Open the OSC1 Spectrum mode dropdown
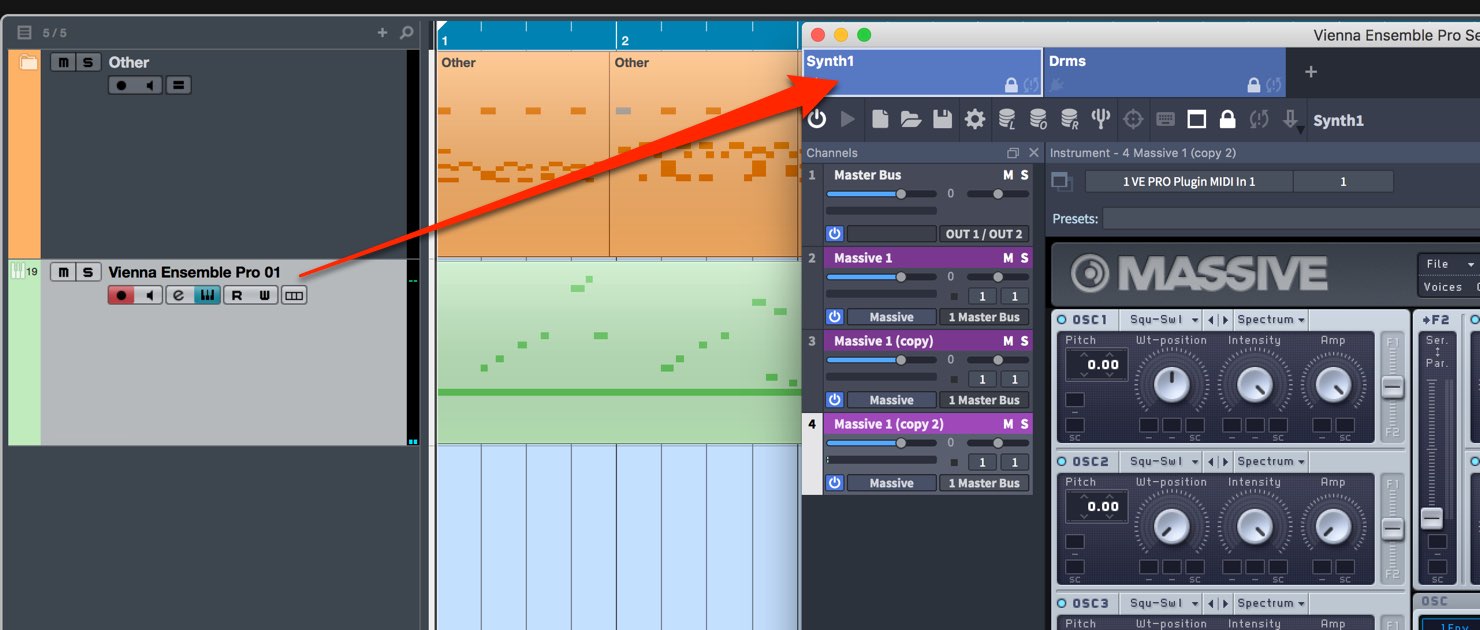 1272,320
